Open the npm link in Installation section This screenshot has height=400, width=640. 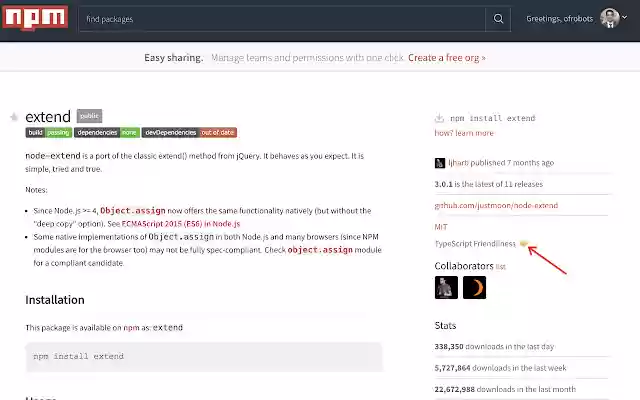[x=131, y=328]
